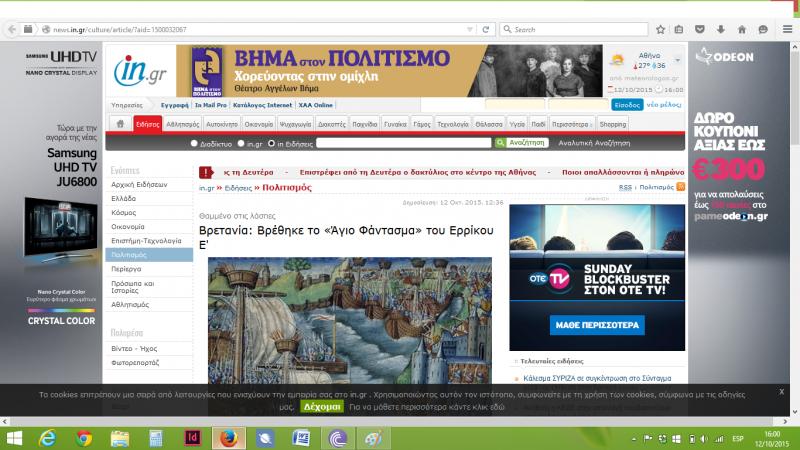Switch to Firefox in the taskbar
Viewport: 800px width, 450px height.
click(229, 438)
